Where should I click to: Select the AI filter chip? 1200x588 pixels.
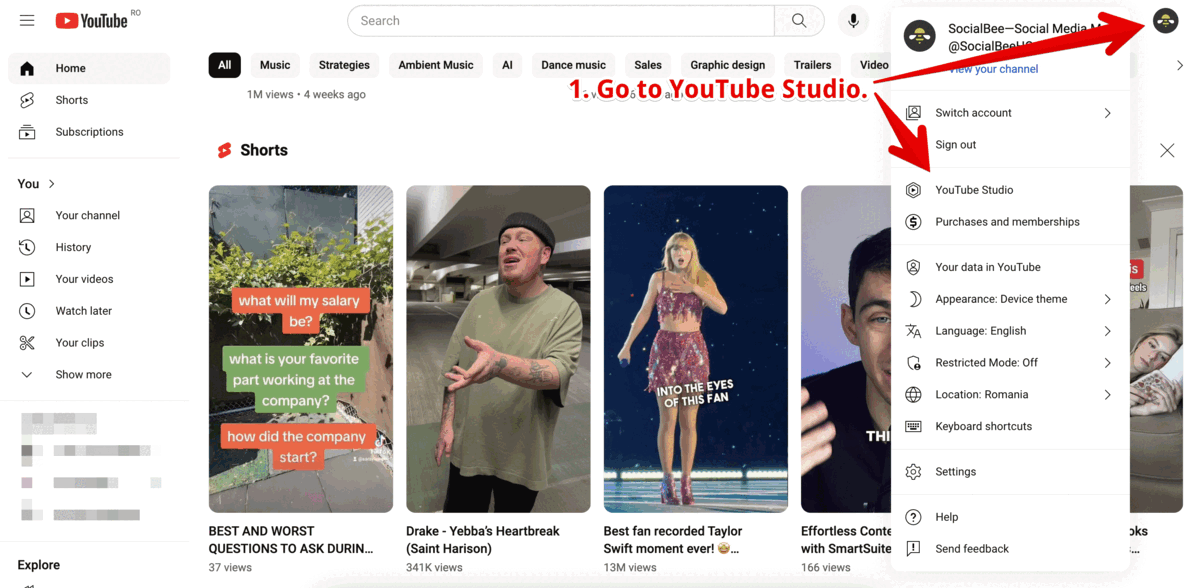point(507,65)
